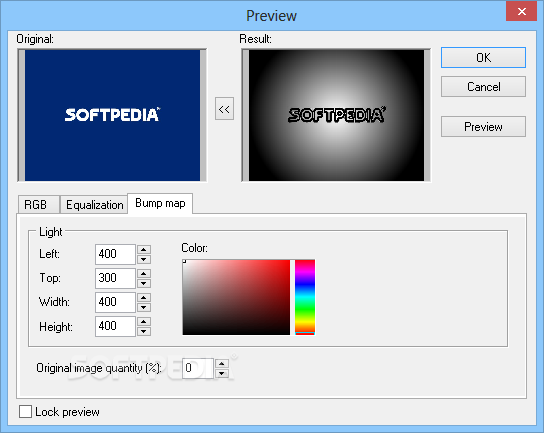Click the Original image quantity input field
Image resolution: width=544 pixels, height=433 pixels.
pos(197,368)
